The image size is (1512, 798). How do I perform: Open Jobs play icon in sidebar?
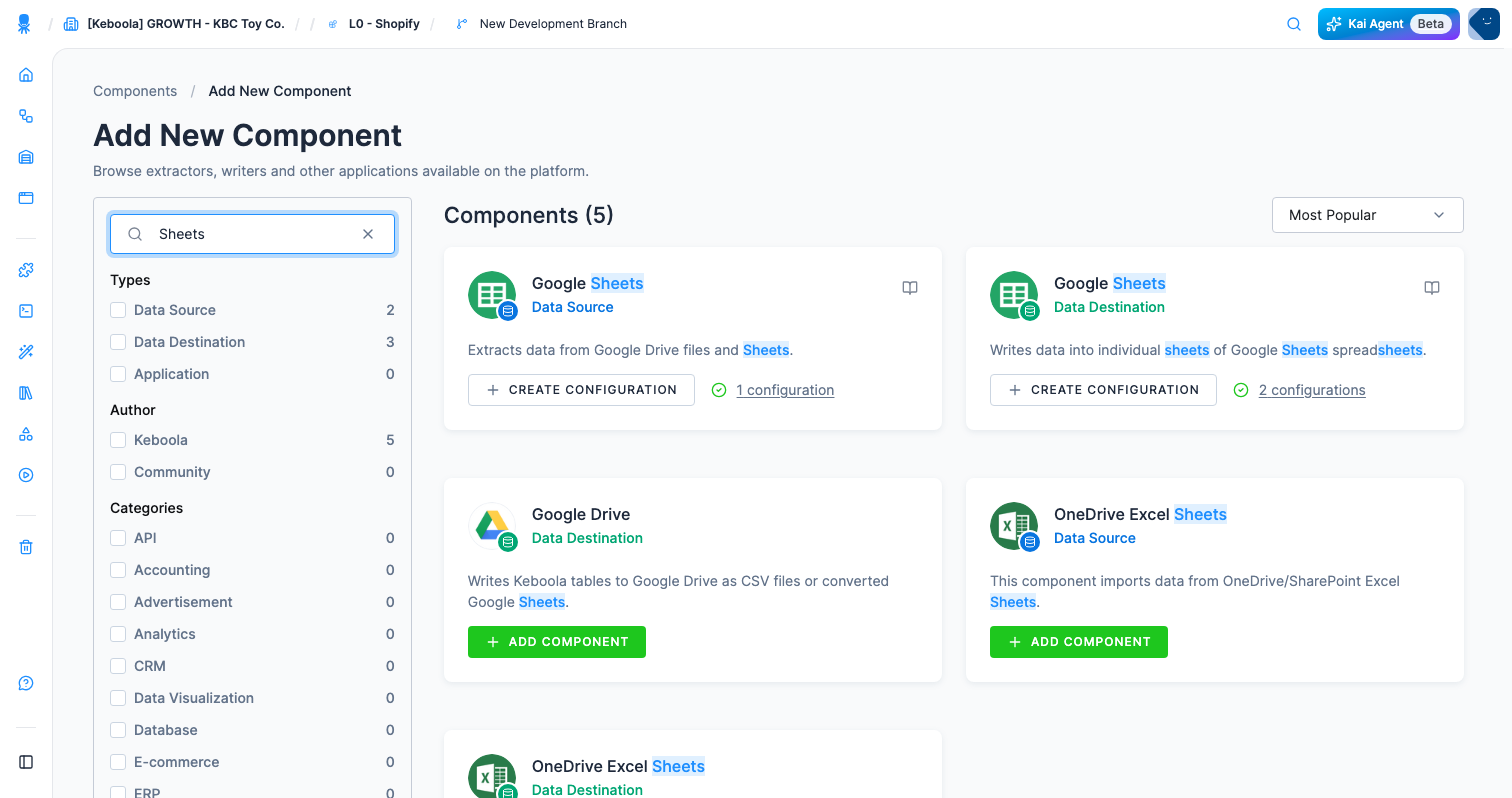[26, 475]
